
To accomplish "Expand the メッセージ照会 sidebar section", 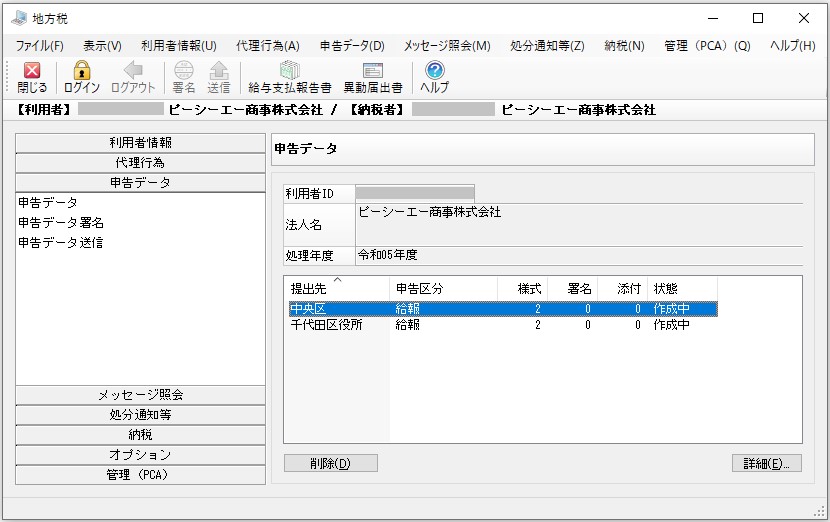I will (x=140, y=395).
